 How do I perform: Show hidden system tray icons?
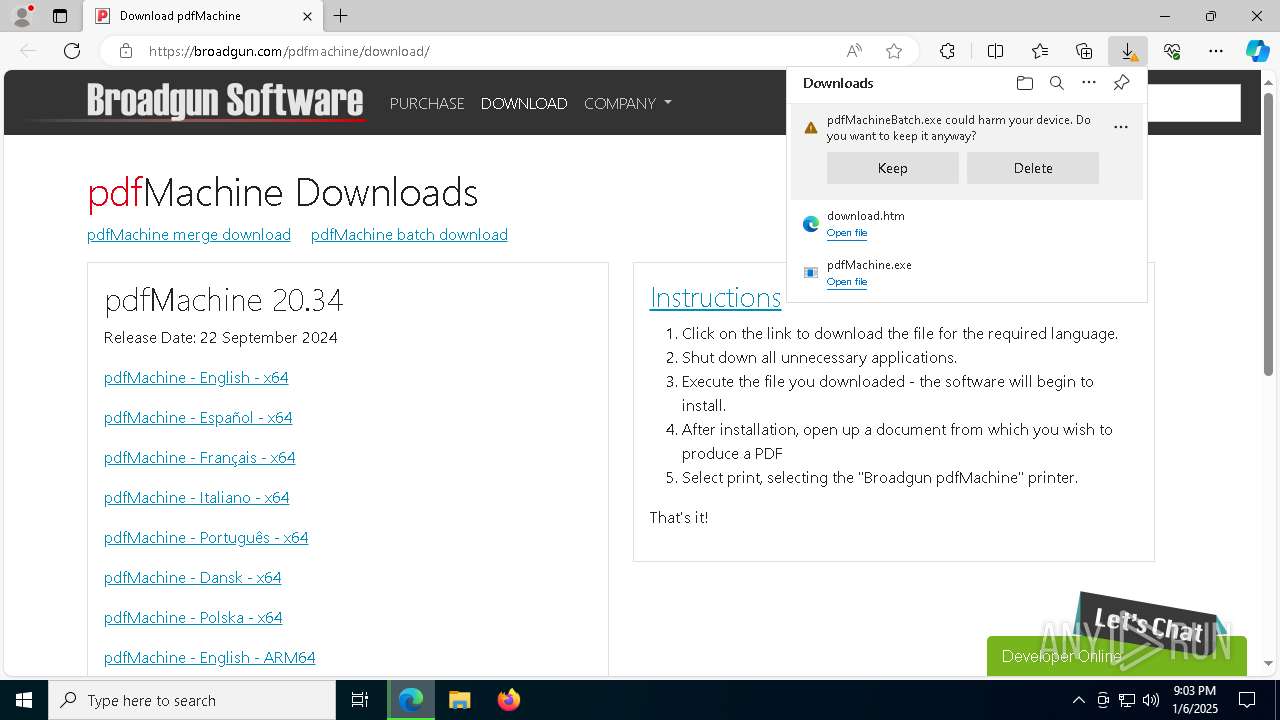tap(1079, 700)
